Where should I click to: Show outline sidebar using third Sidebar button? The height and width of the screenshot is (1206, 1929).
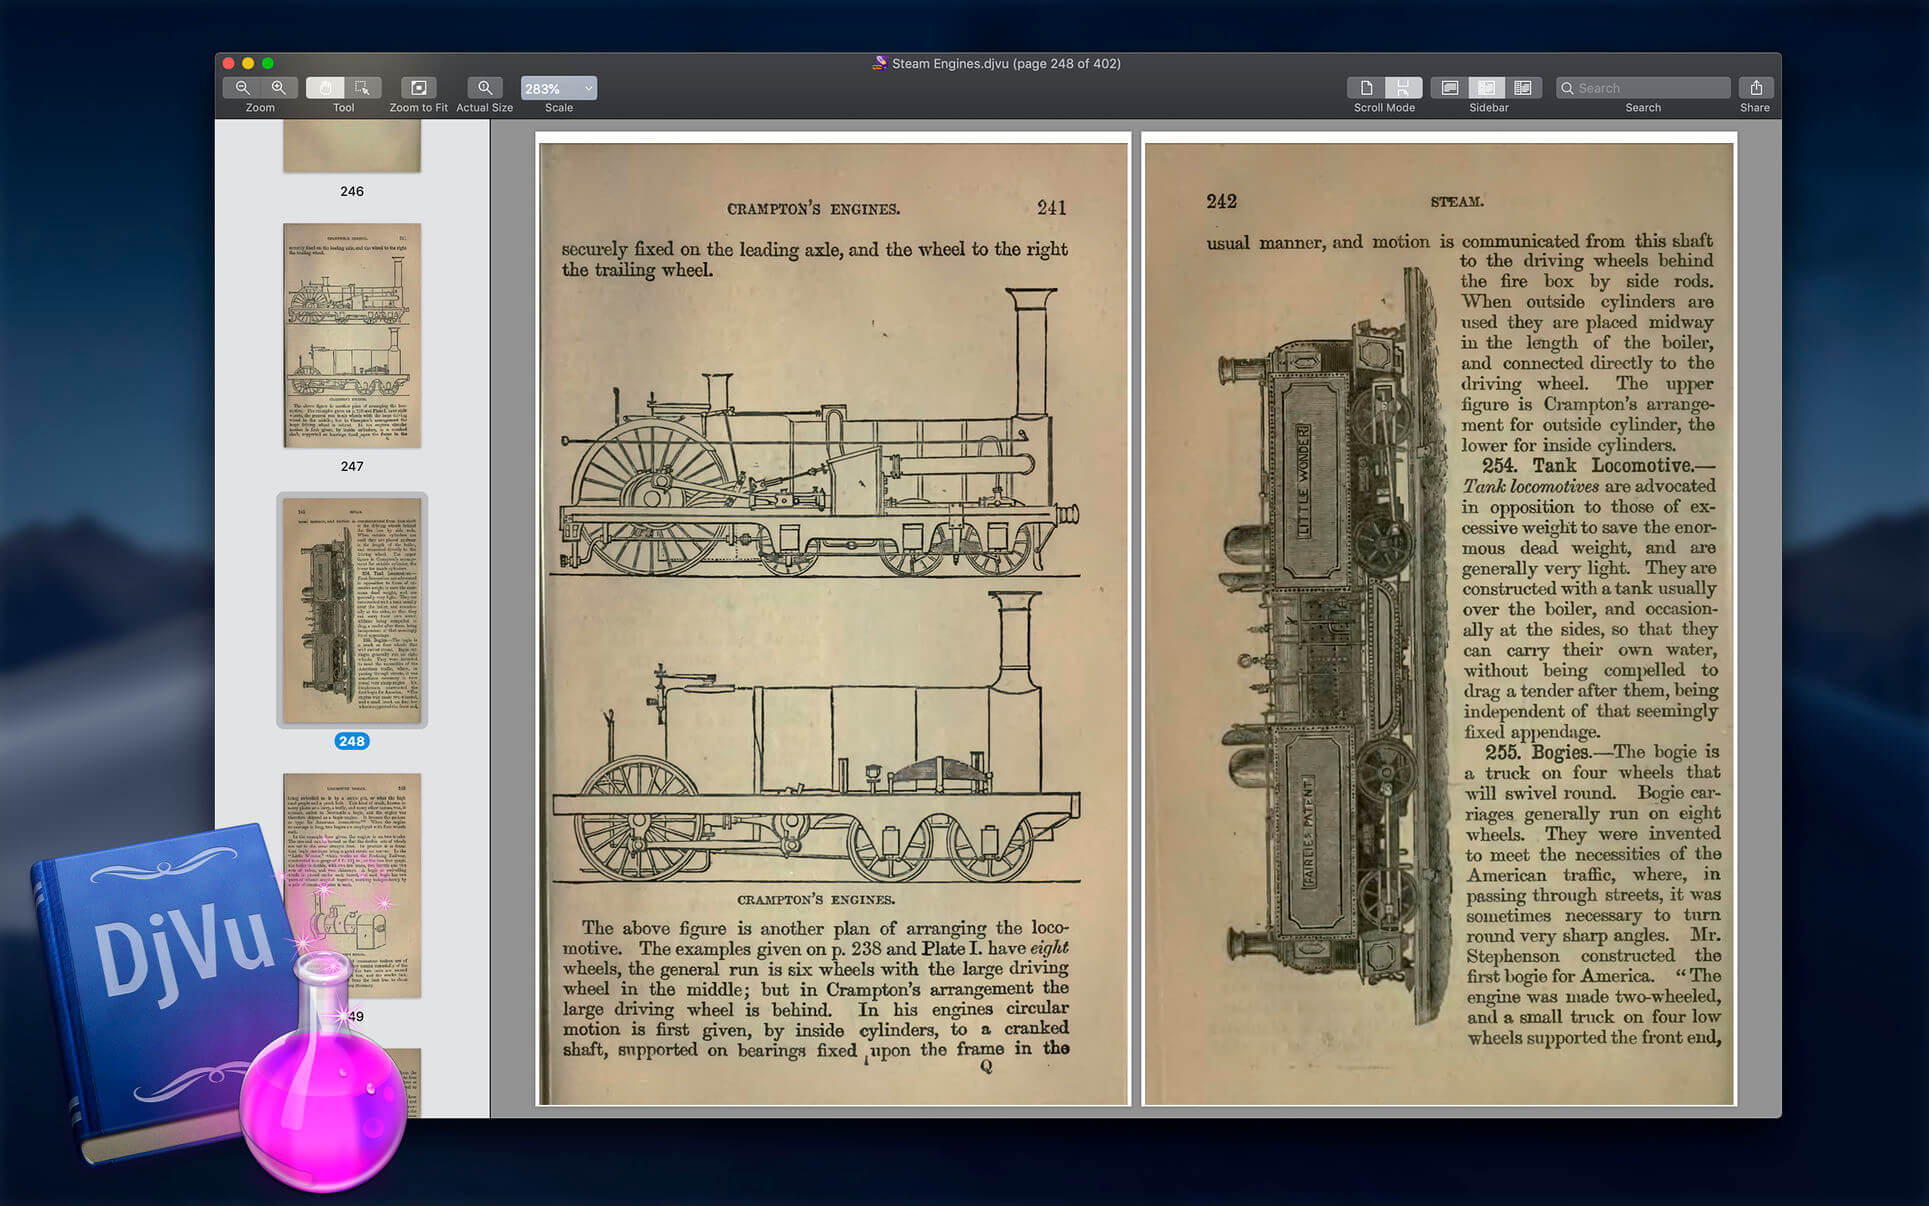point(1523,88)
